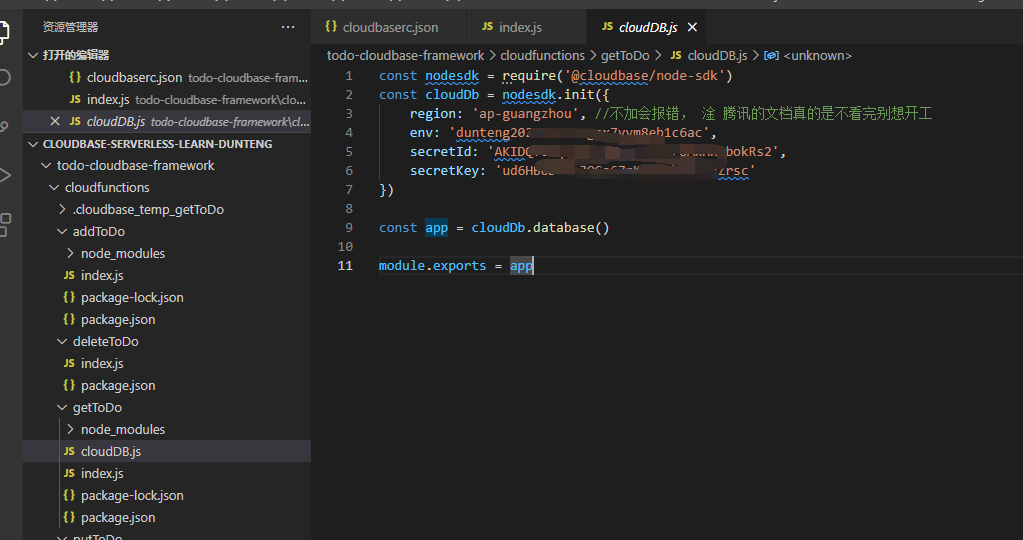Click todo-cloudbase-framework in the breadcrumb
1023x540 pixels.
coord(405,55)
